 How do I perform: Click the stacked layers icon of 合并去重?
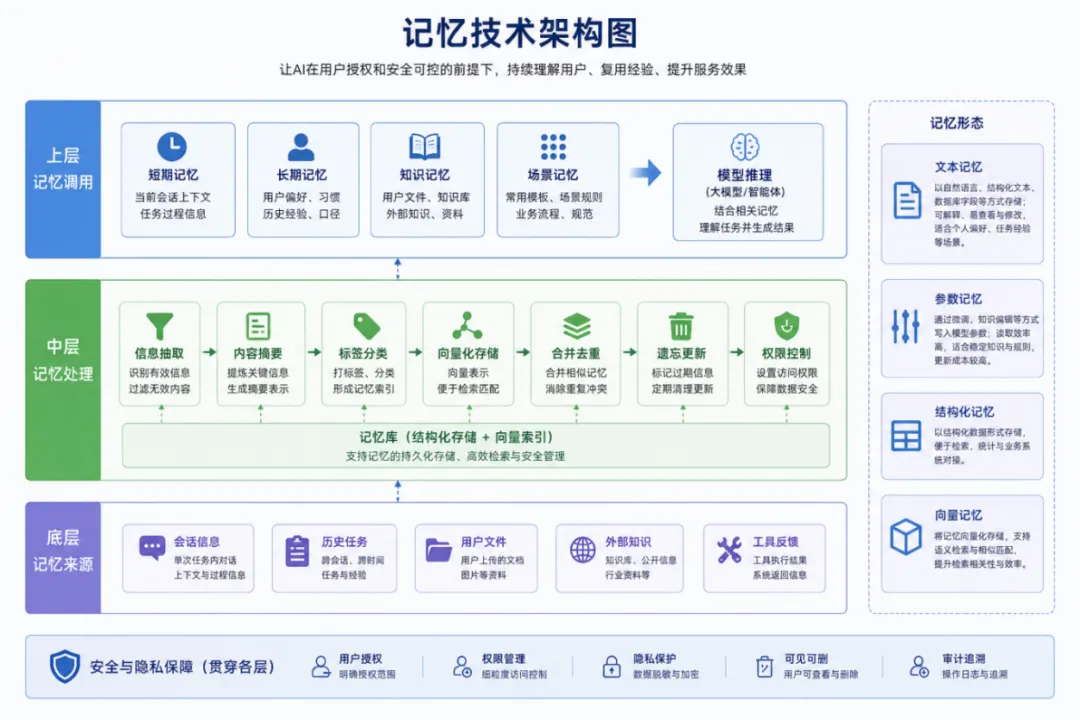(577, 326)
